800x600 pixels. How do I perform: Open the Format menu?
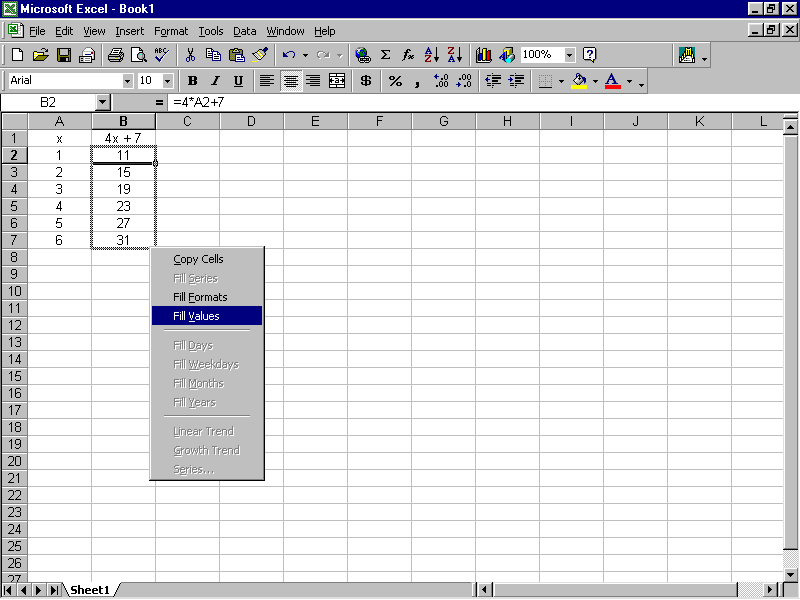coord(171,32)
